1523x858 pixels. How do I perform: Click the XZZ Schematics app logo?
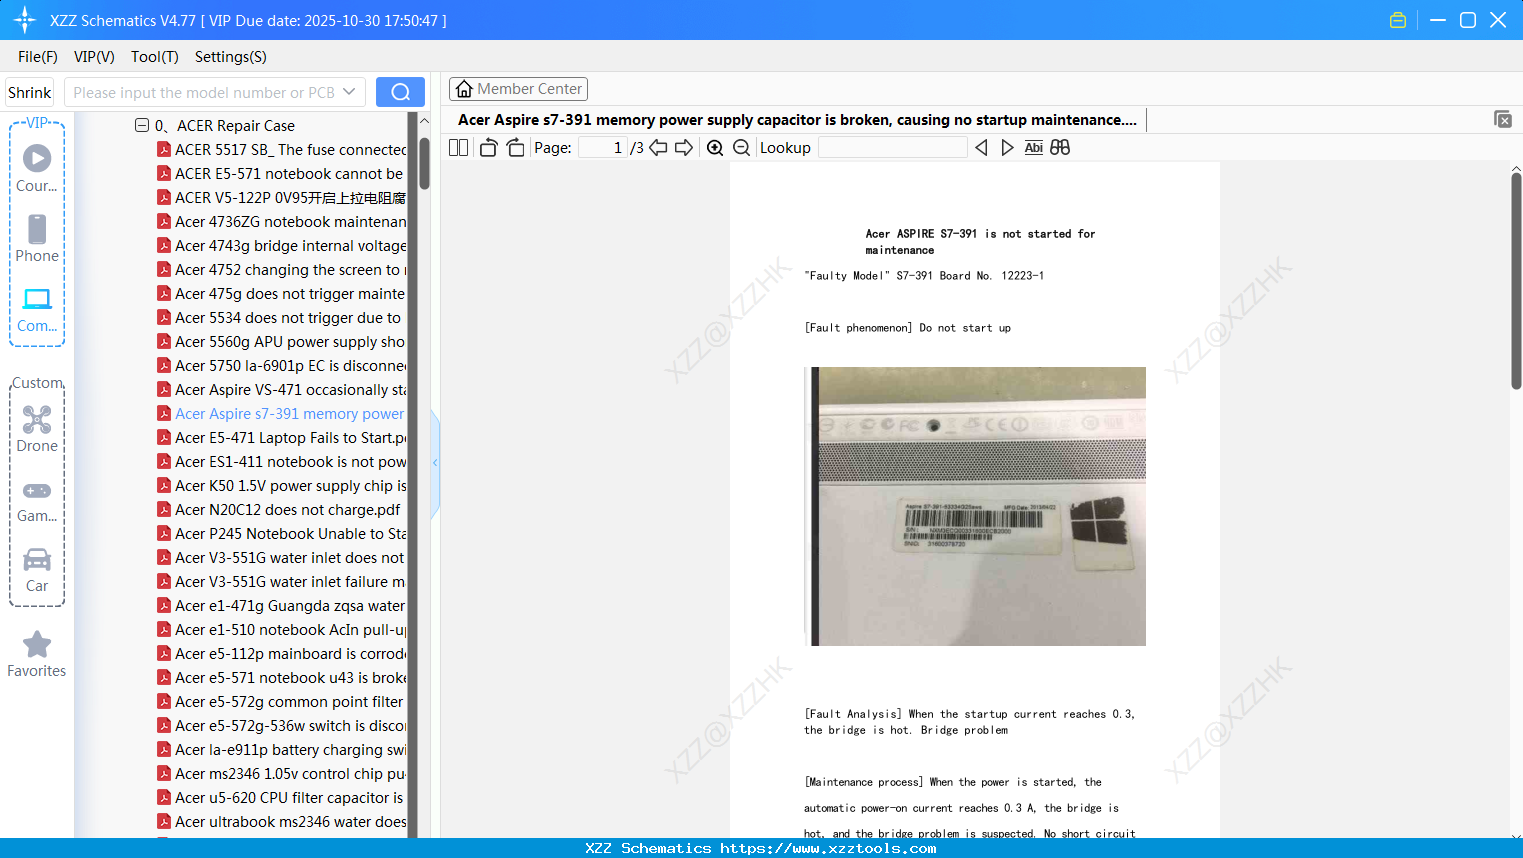(24, 20)
